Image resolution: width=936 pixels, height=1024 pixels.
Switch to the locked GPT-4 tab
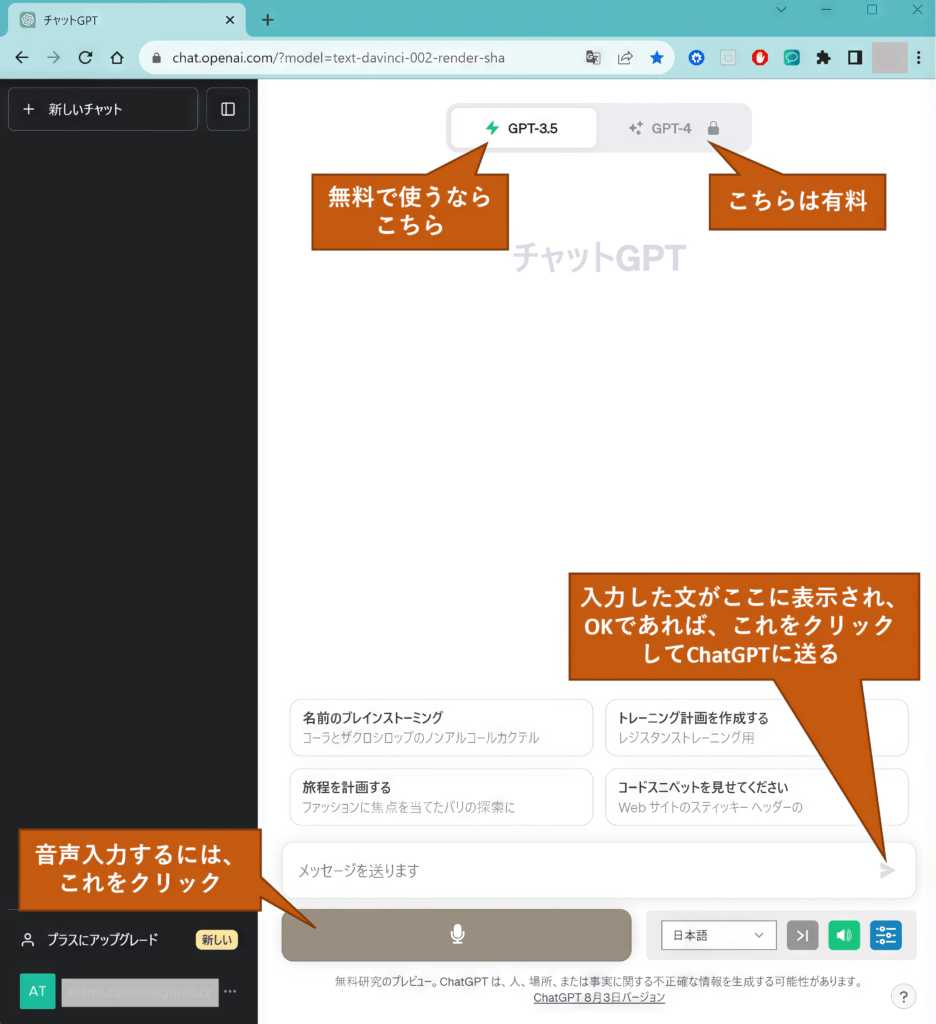[x=673, y=128]
